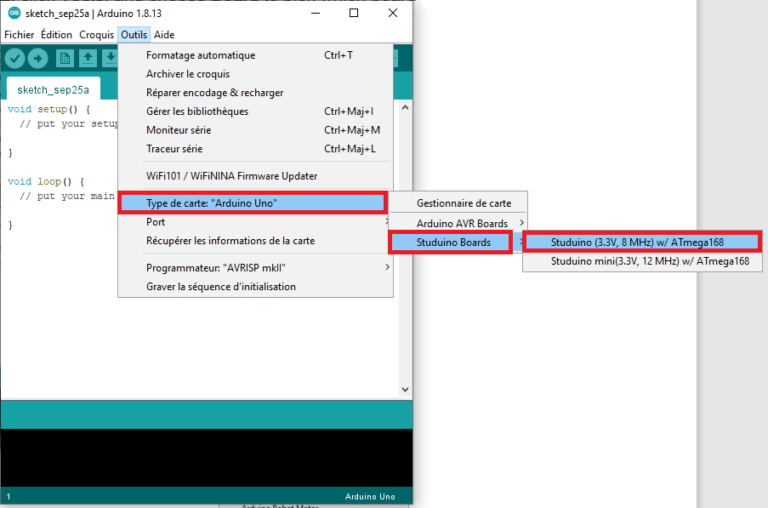Image resolution: width=768 pixels, height=508 pixels.
Task: Expand the Port submenu
Action: click(x=252, y=222)
